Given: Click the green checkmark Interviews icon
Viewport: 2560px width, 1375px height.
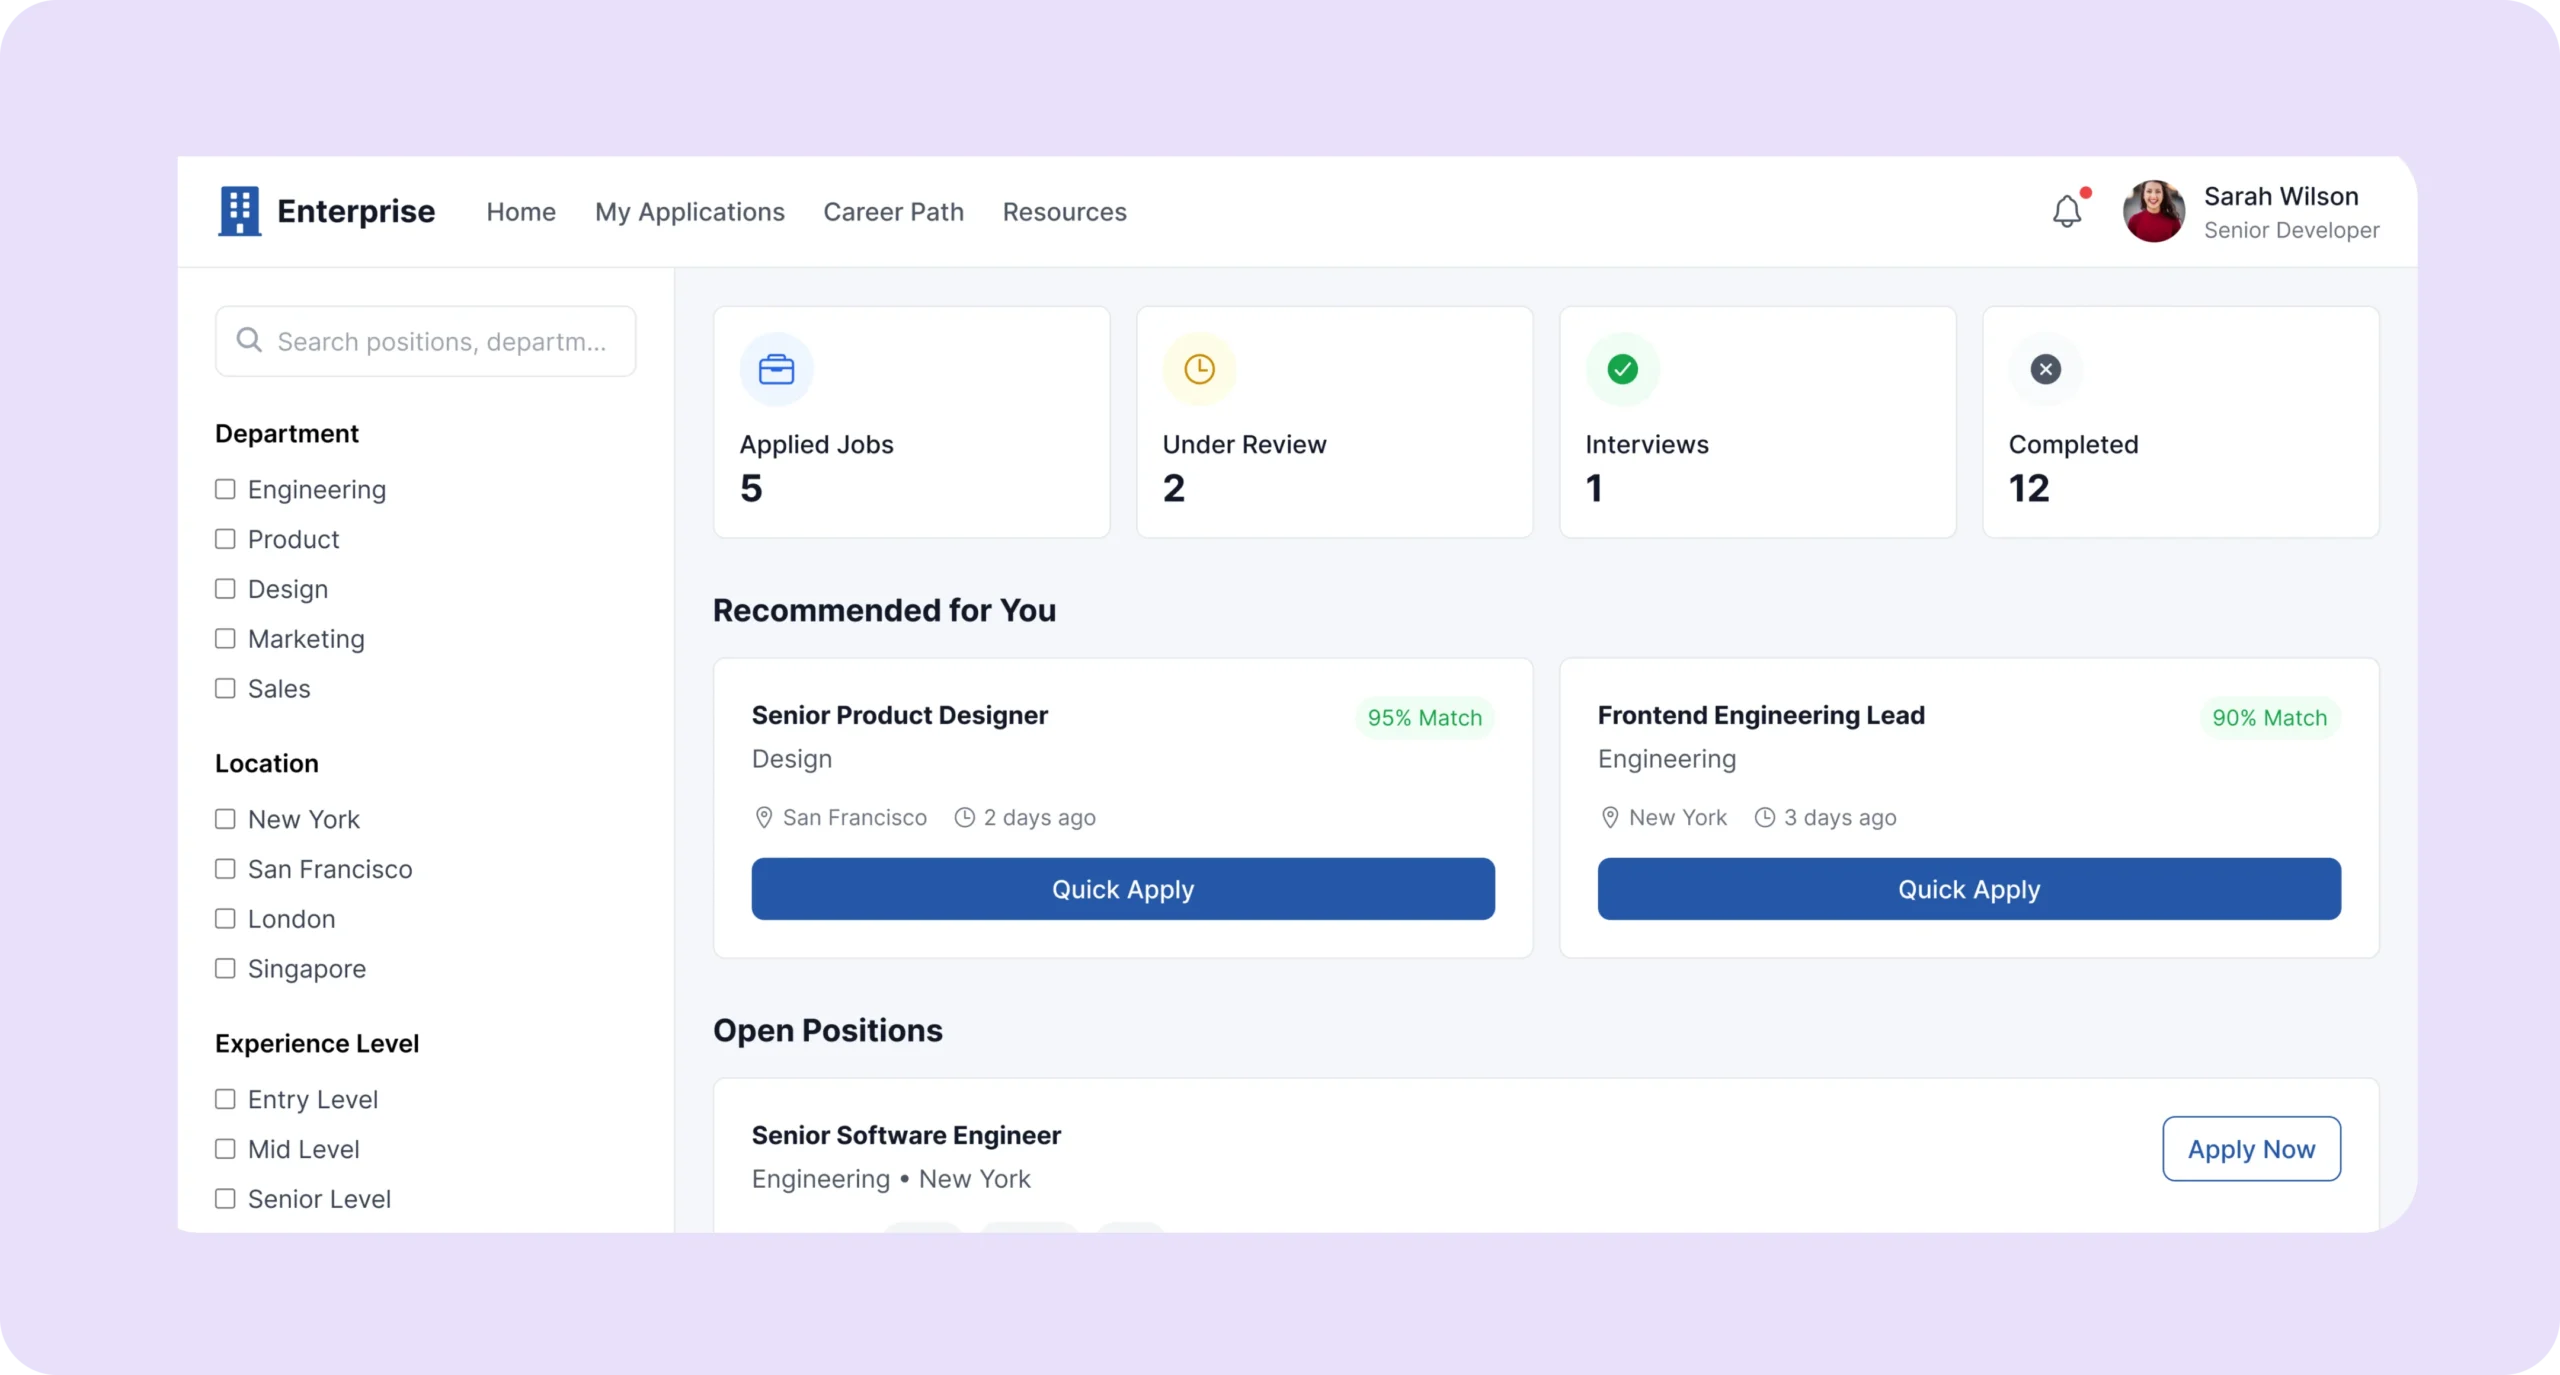Looking at the screenshot, I should tap(1622, 369).
